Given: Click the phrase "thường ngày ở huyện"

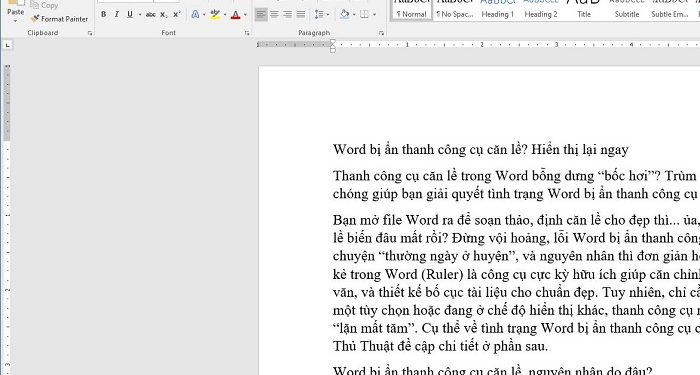Looking at the screenshot, I should [x=446, y=256].
